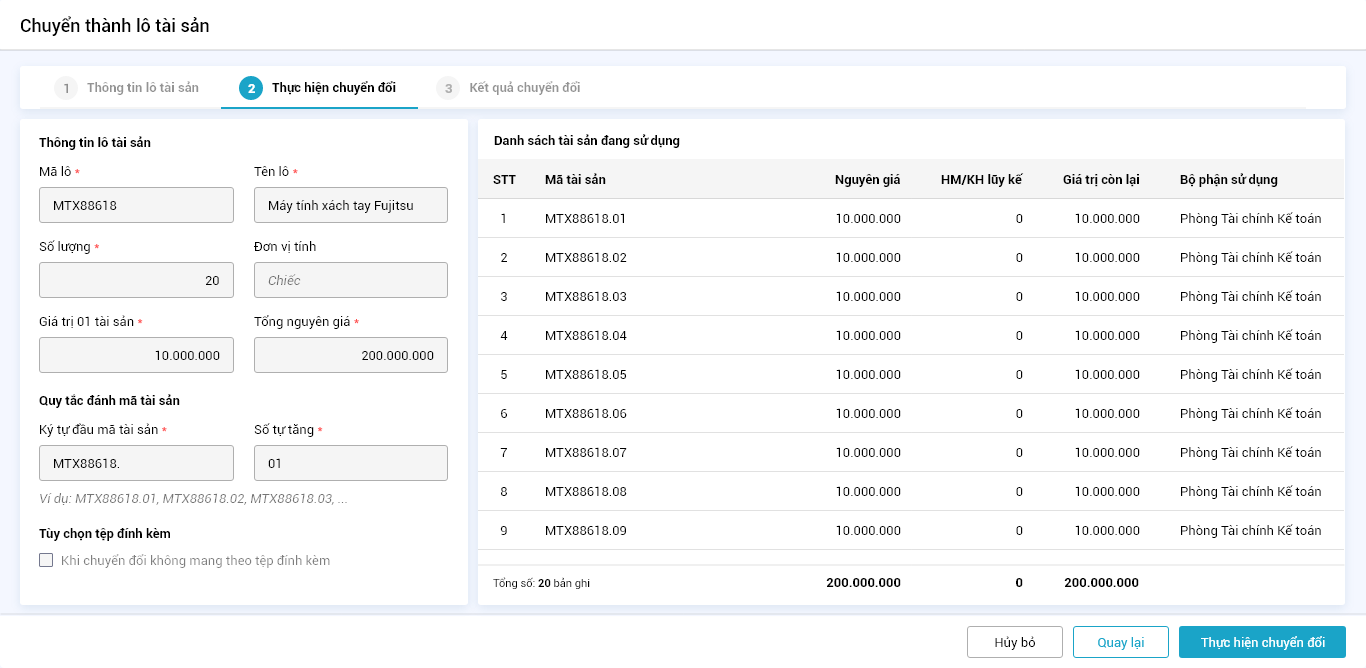Viewport: 1366px width, 668px height.
Task: Click the Mã tài sản column header
Action: [x=575, y=180]
